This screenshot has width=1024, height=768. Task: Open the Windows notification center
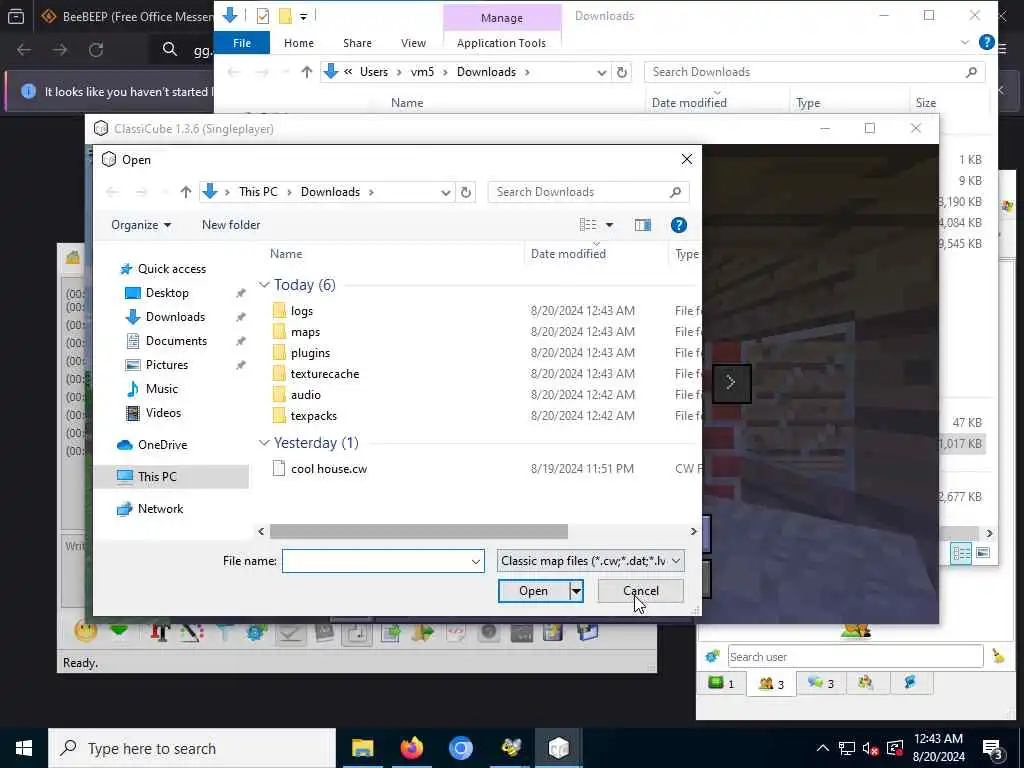click(x=993, y=749)
